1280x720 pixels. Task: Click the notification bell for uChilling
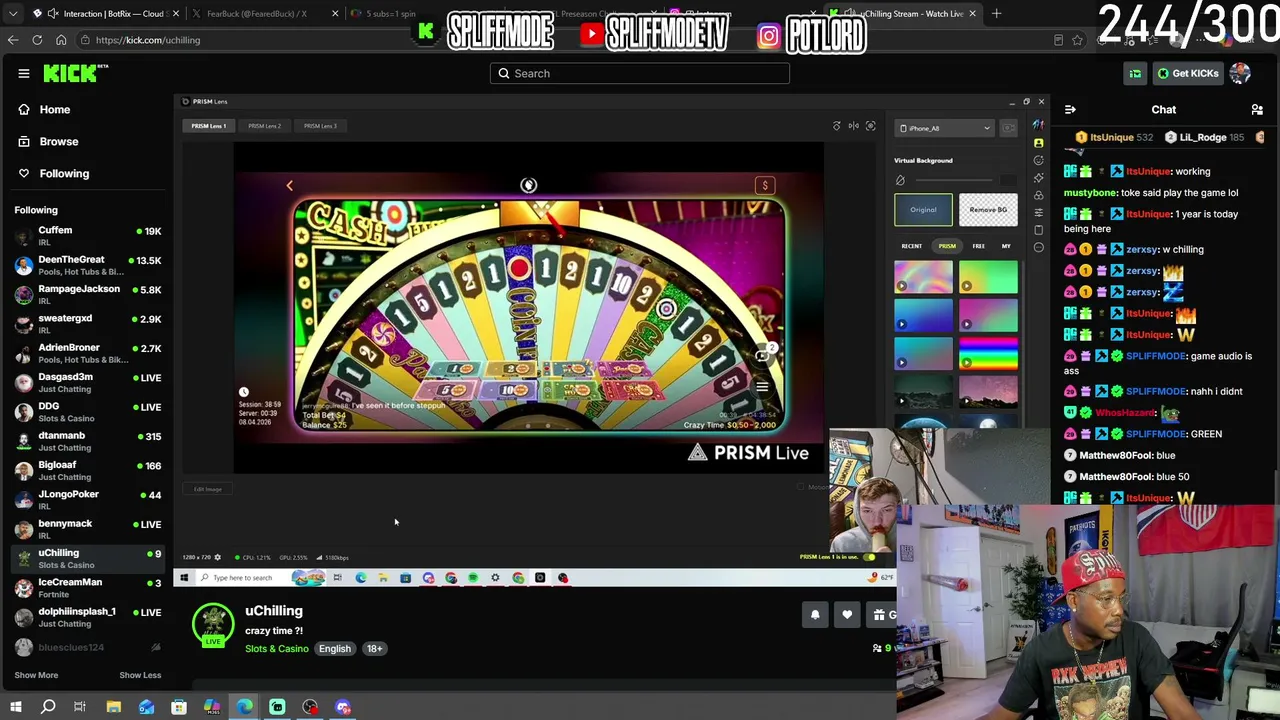815,615
